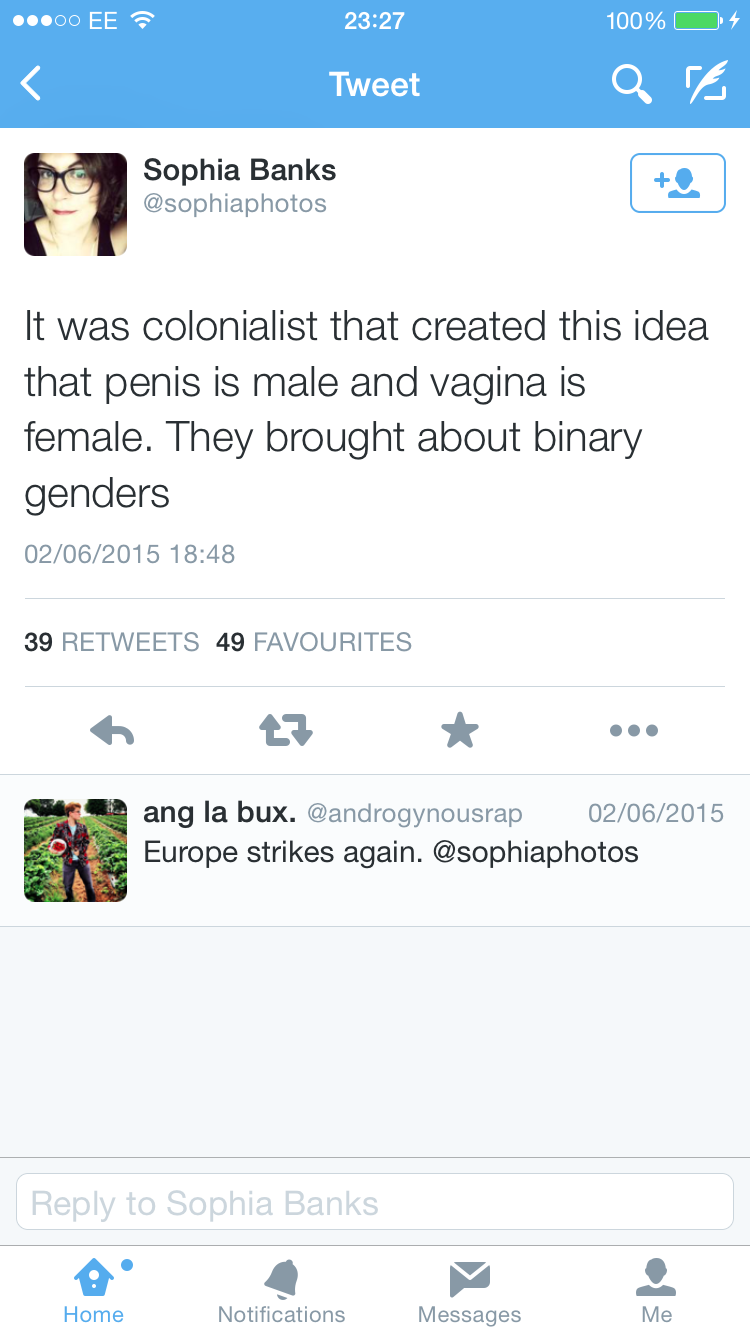Reply to the tweet using arrow icon

pyautogui.click(x=112, y=731)
